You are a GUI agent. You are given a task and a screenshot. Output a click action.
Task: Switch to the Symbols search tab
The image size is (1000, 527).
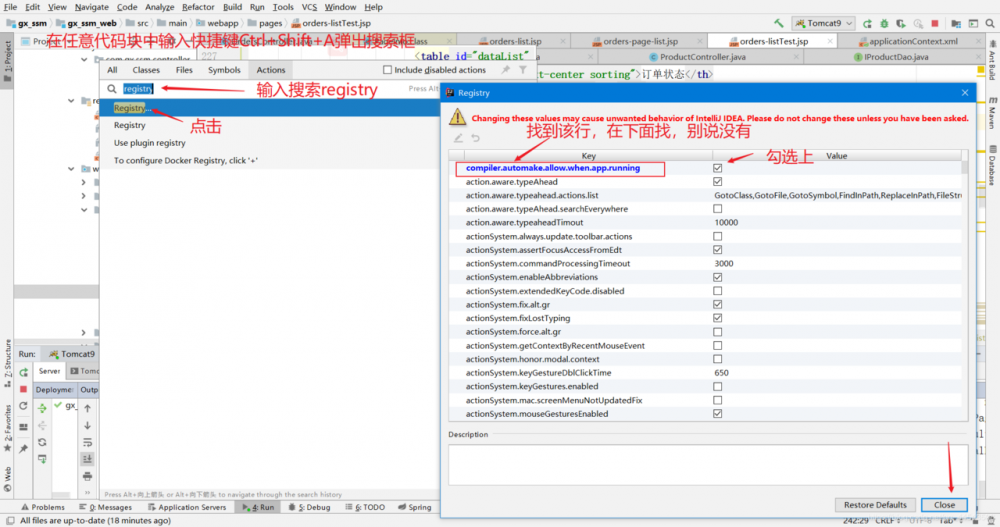click(x=224, y=70)
